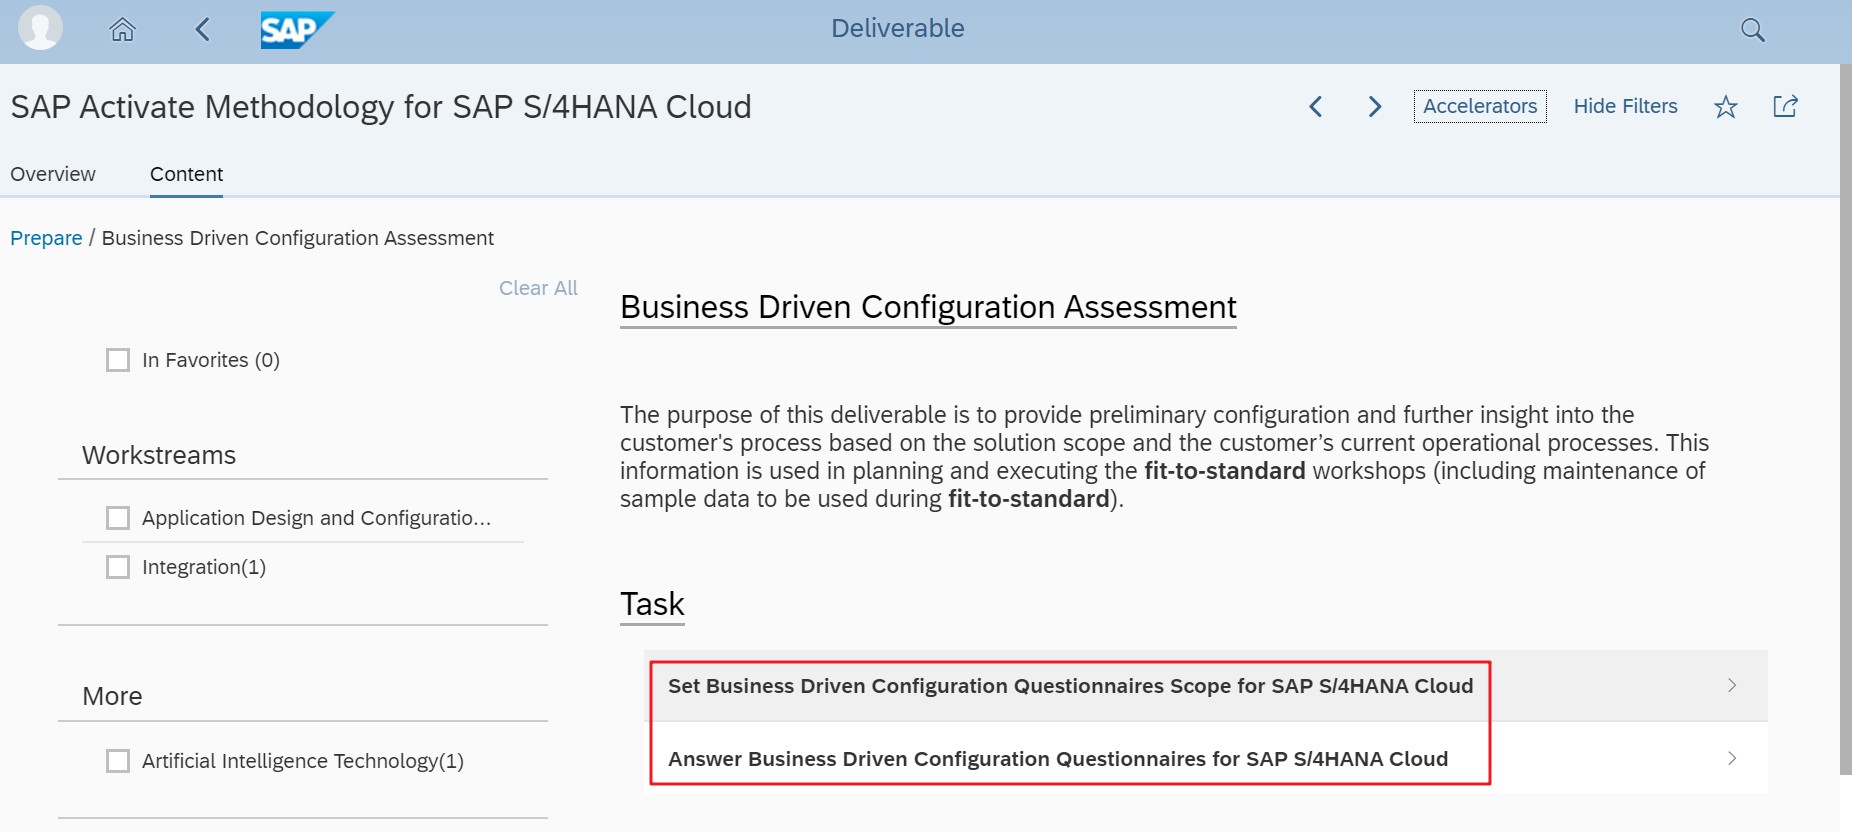Go to next deliverable arrow
1852x832 pixels.
1375,107
